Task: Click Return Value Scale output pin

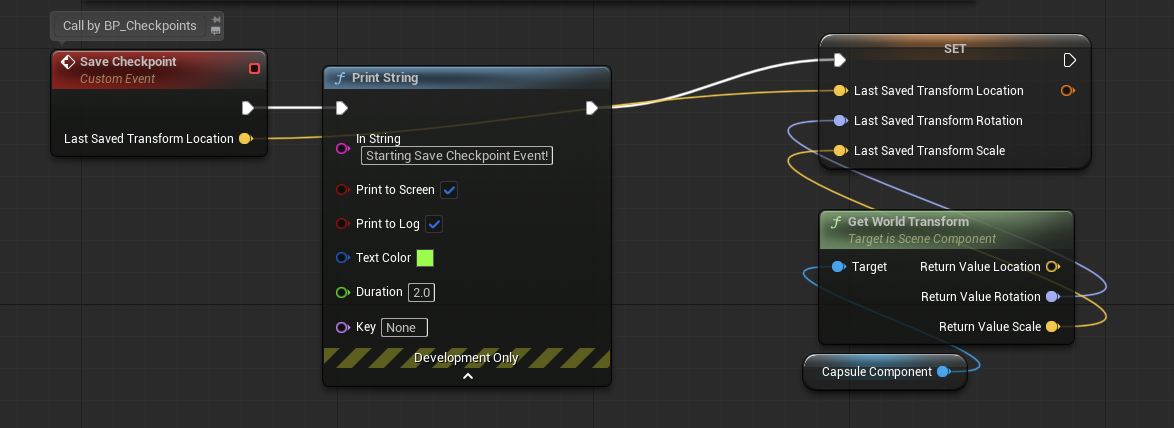Action: click(x=1053, y=326)
